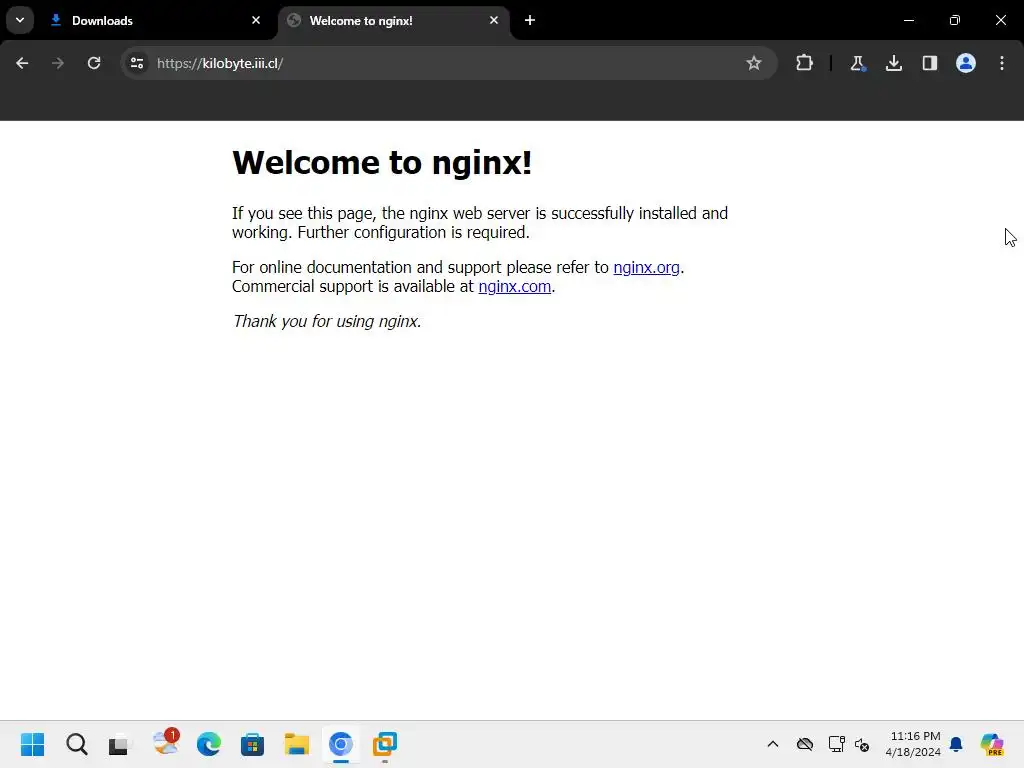
Task: Open a new browser tab
Action: coord(530,20)
